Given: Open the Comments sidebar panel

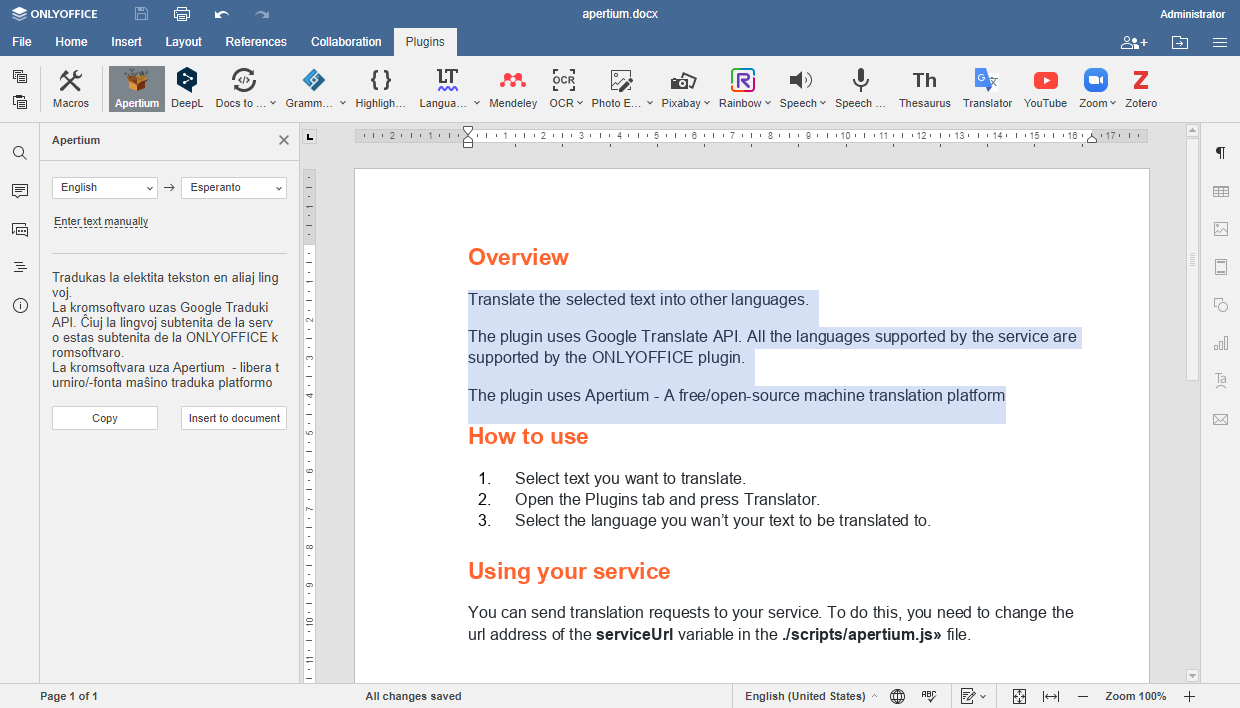Looking at the screenshot, I should pyautogui.click(x=19, y=191).
